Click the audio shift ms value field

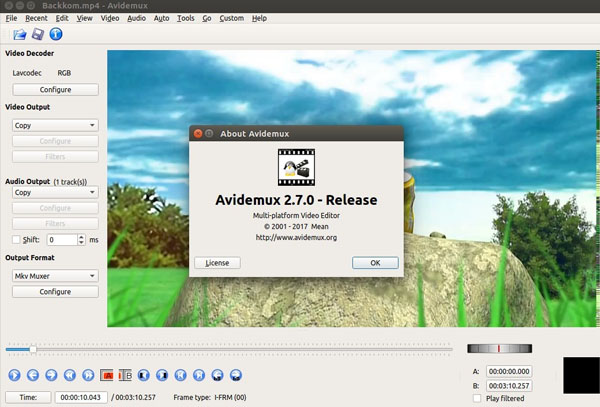click(62, 240)
